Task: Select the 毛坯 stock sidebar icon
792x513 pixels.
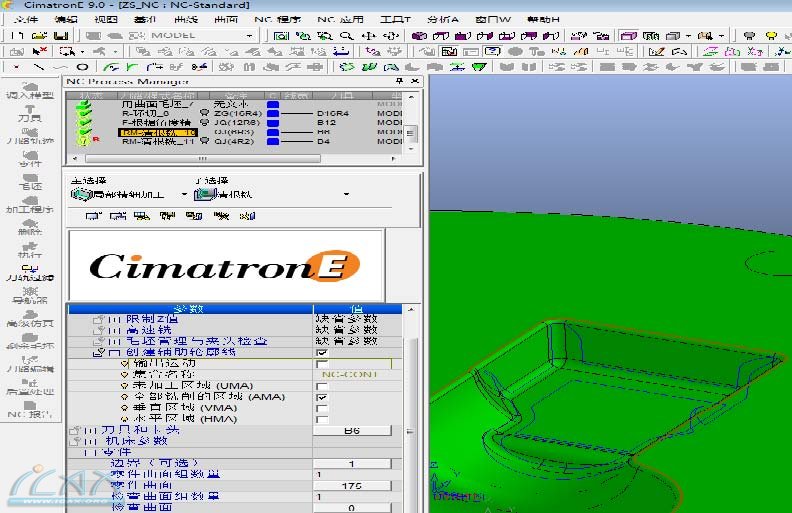Action: pyautogui.click(x=30, y=182)
